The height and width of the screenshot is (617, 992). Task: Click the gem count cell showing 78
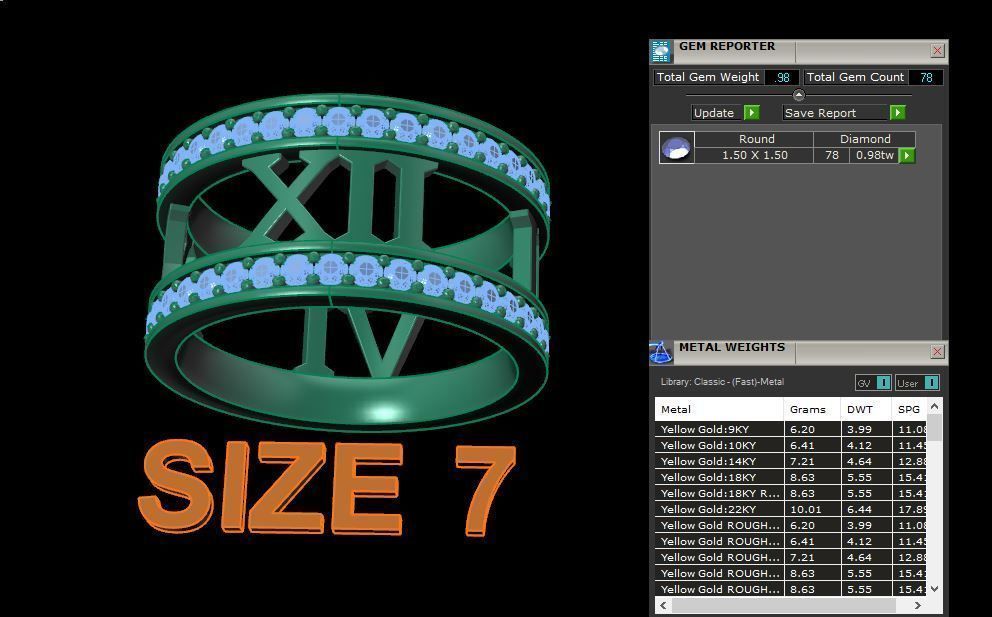831,155
